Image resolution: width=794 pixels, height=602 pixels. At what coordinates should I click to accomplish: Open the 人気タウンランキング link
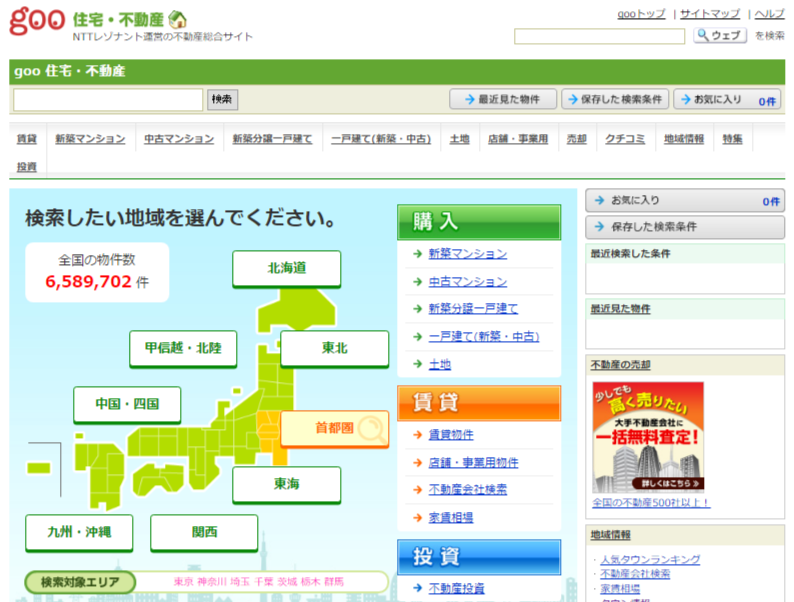(x=650, y=559)
